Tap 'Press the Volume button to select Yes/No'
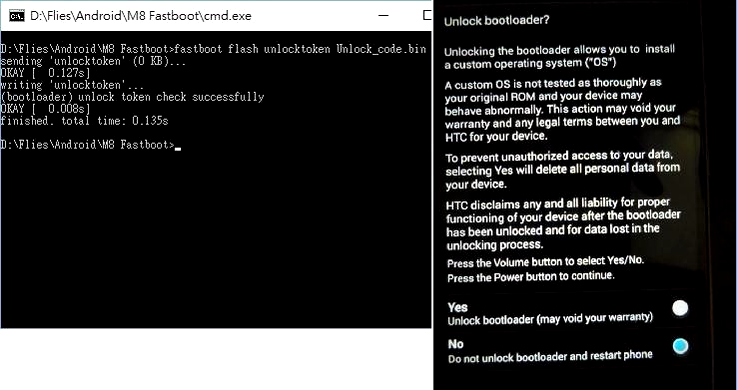This screenshot has height=390, width=737. [x=545, y=262]
